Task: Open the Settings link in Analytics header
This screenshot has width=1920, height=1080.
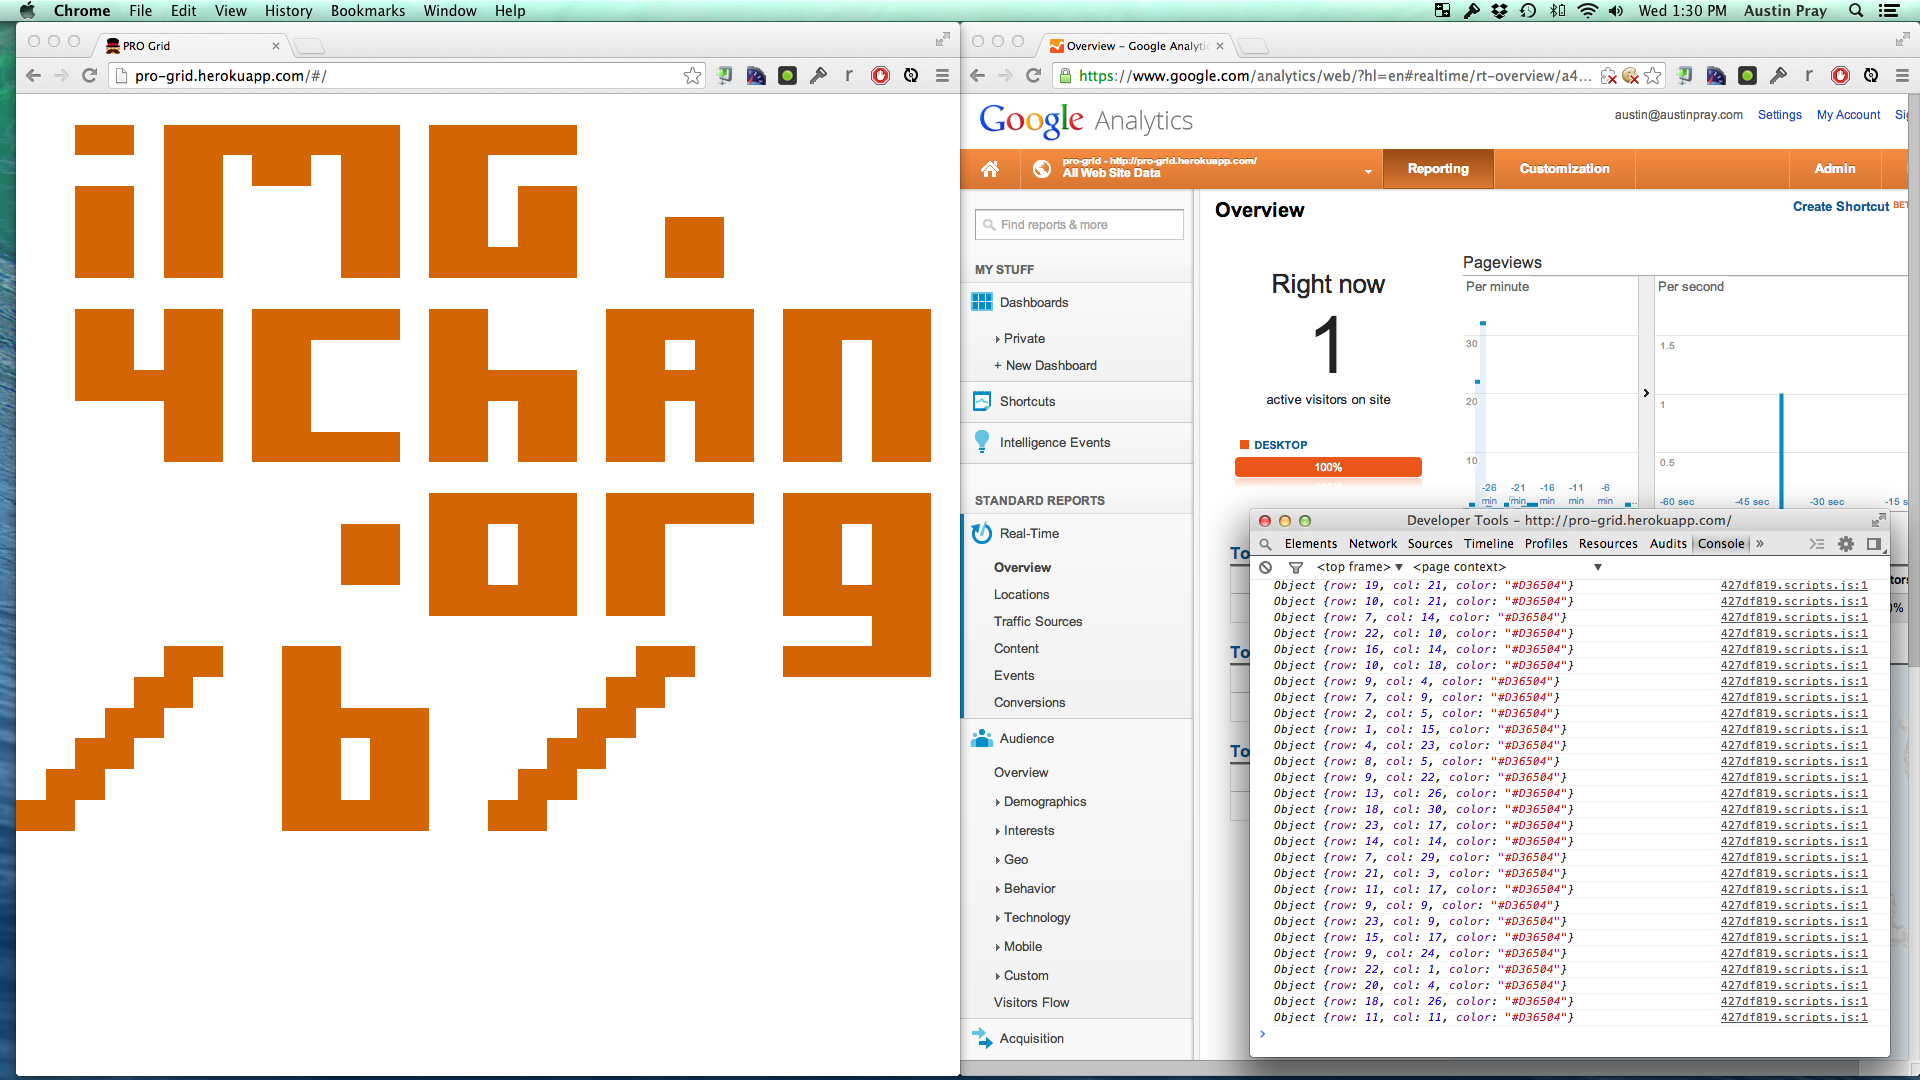Action: [x=1779, y=115]
